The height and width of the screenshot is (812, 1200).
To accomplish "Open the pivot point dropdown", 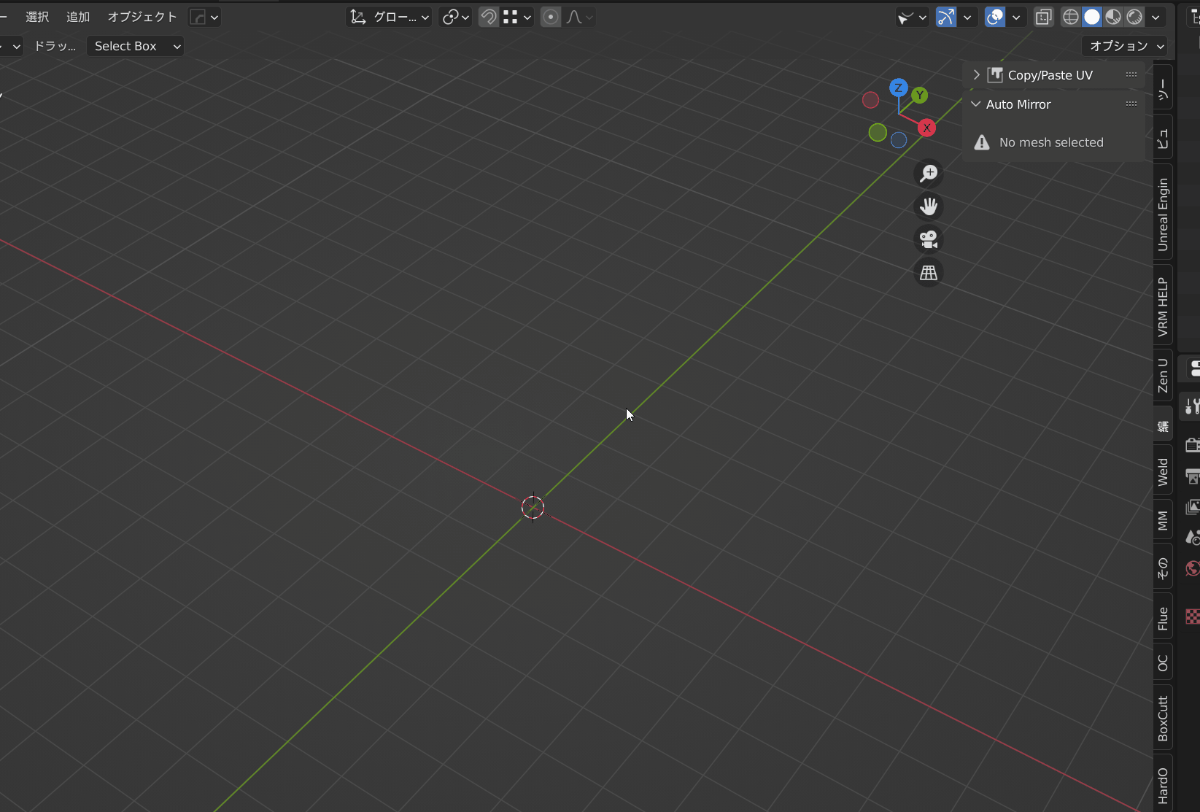I will point(456,17).
